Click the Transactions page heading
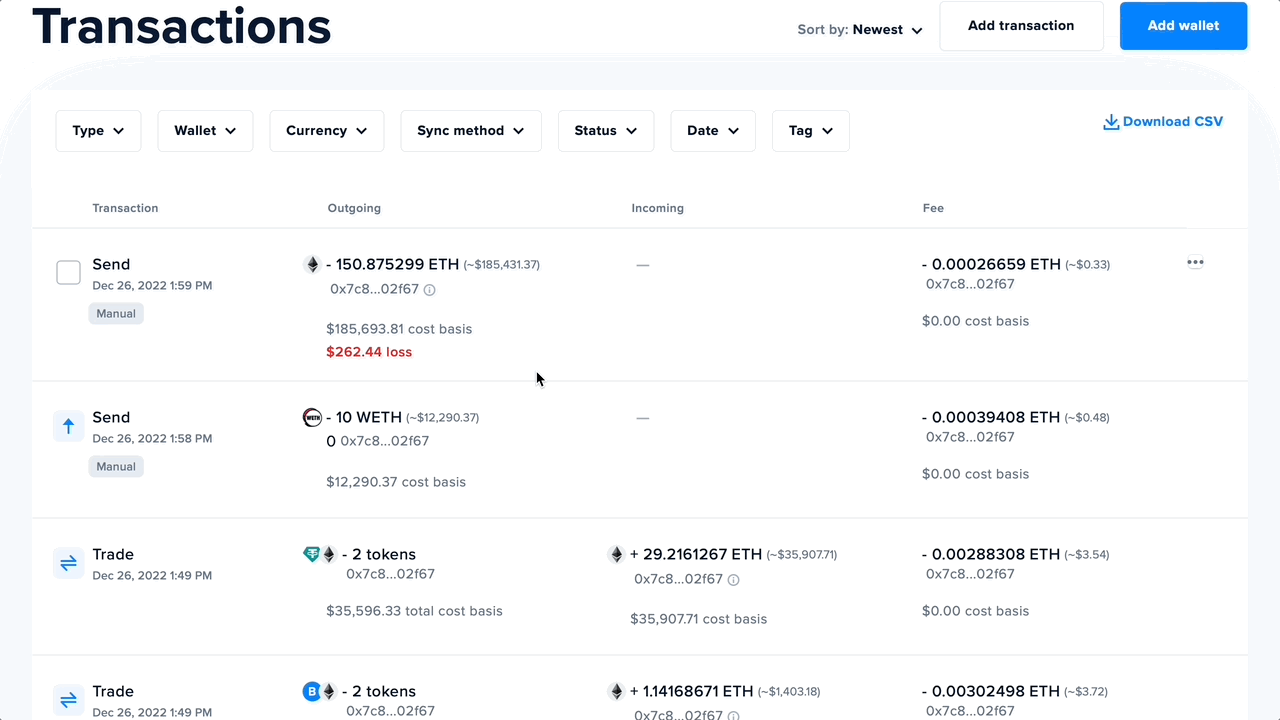 pos(182,26)
